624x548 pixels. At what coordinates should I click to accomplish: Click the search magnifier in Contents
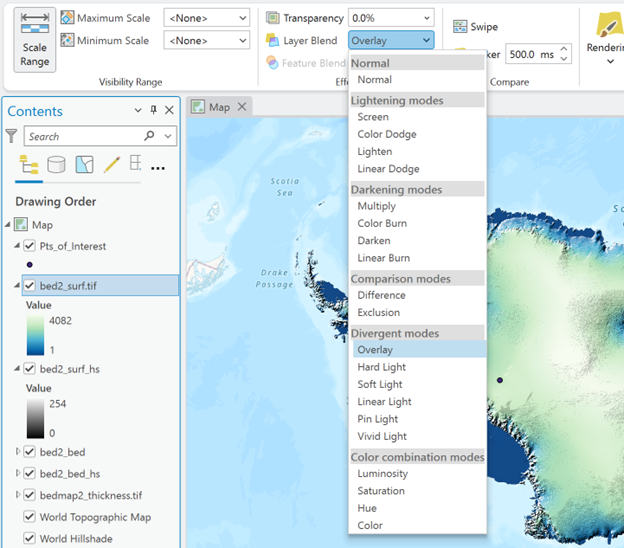click(149, 136)
